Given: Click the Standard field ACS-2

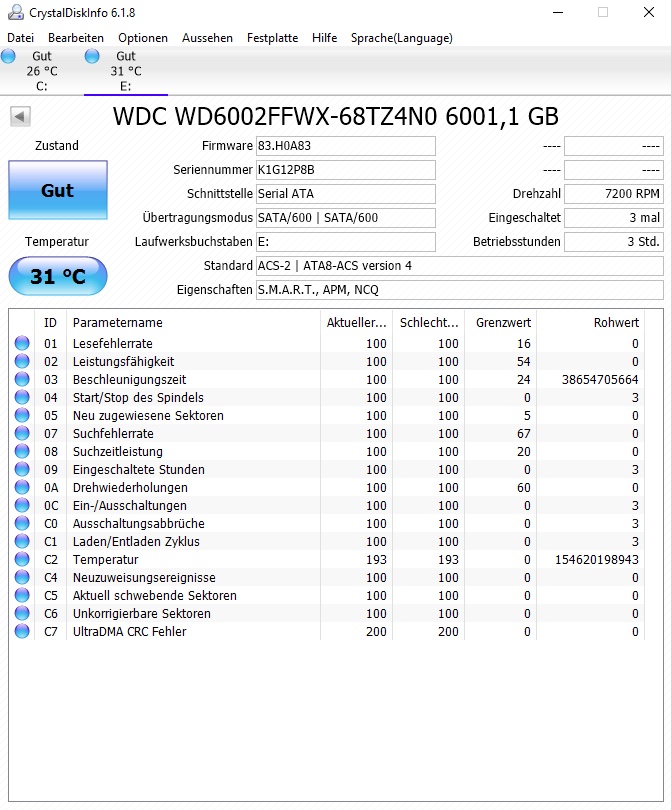Looking at the screenshot, I should pyautogui.click(x=460, y=266).
